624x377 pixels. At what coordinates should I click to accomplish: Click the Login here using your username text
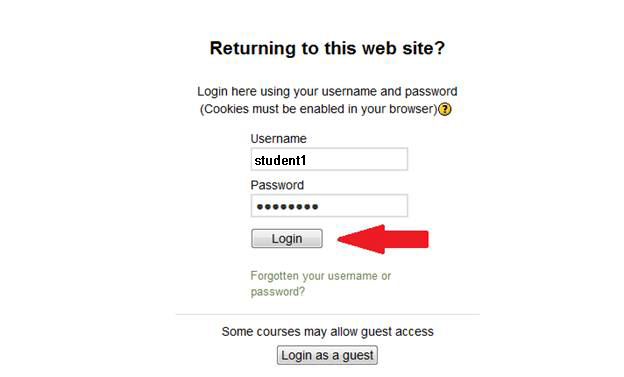click(x=327, y=91)
